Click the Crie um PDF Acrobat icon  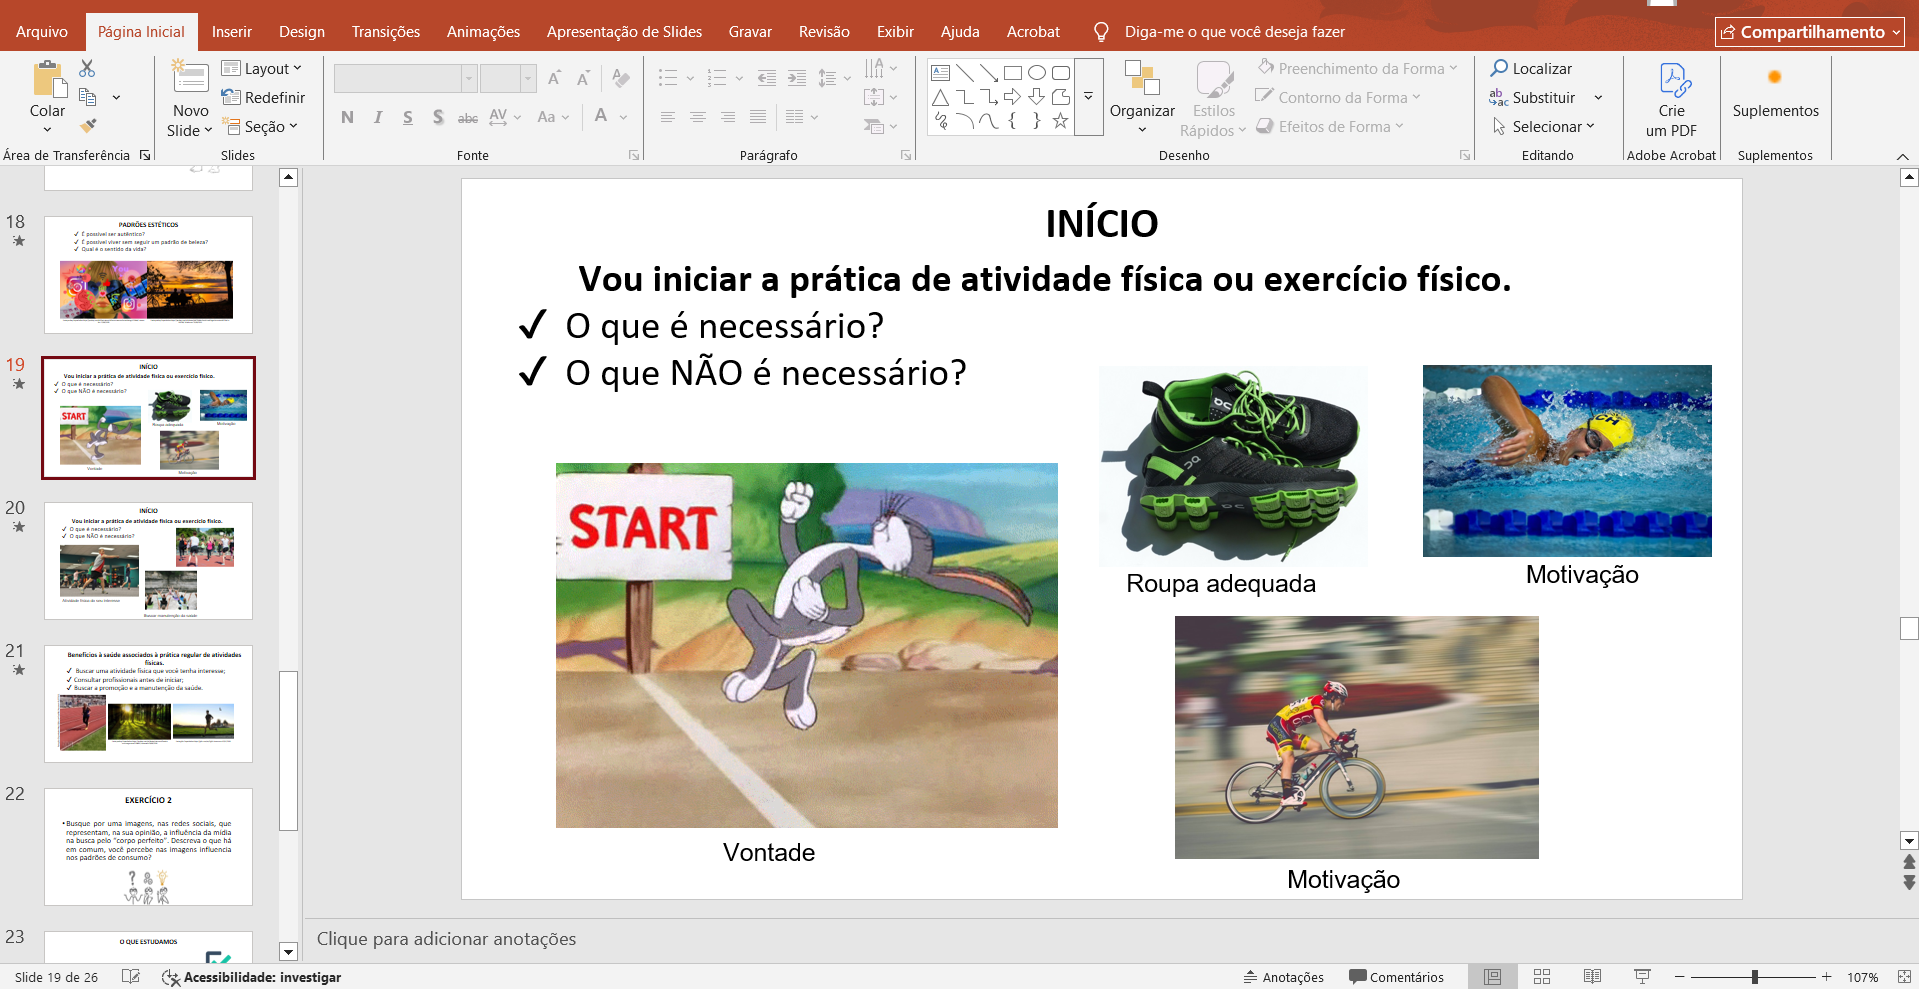tap(1673, 79)
